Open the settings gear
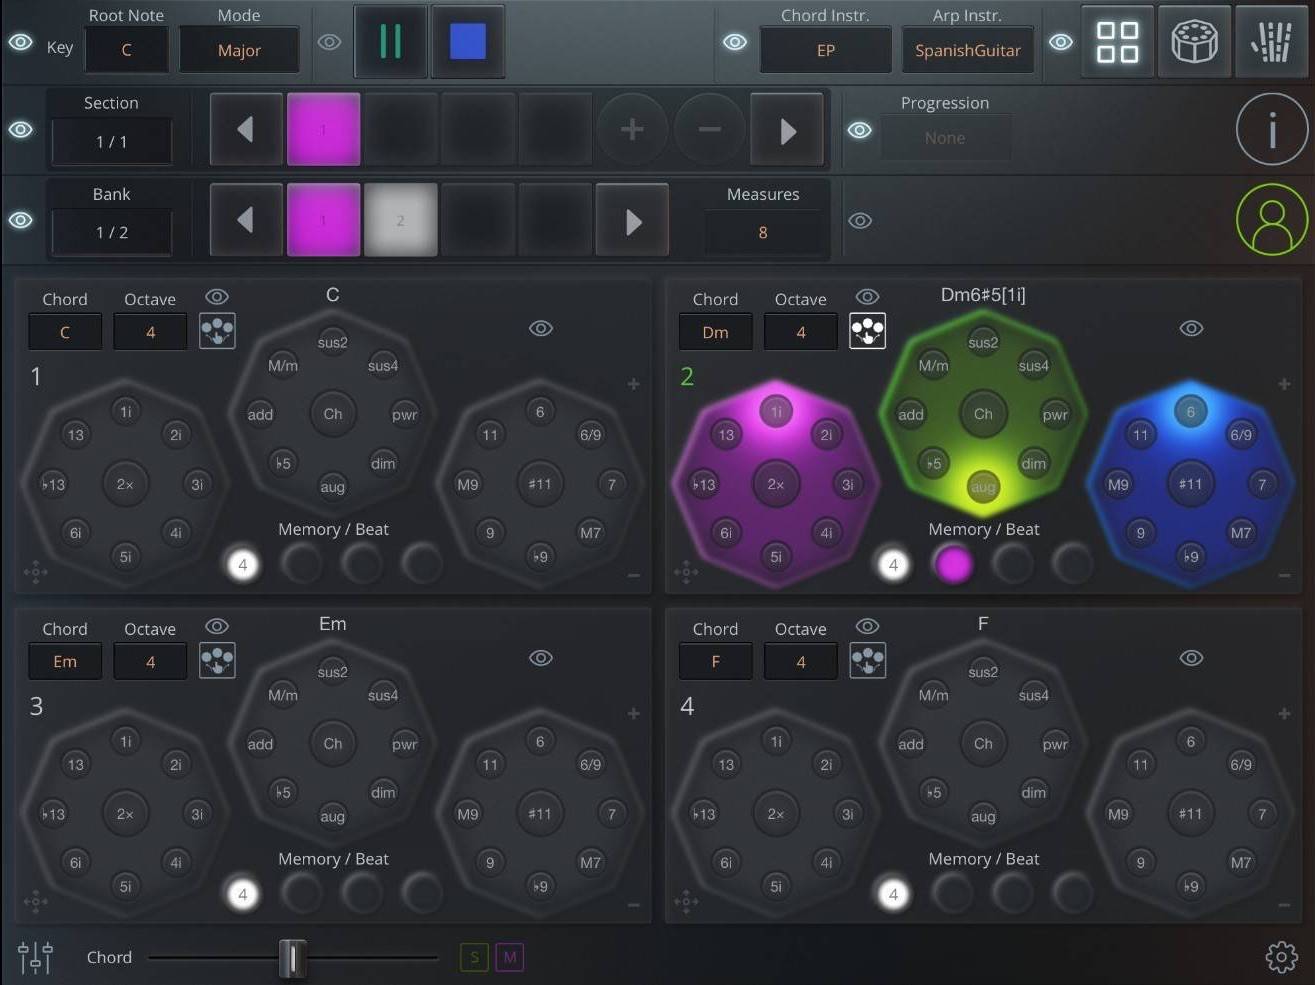 pos(1281,957)
